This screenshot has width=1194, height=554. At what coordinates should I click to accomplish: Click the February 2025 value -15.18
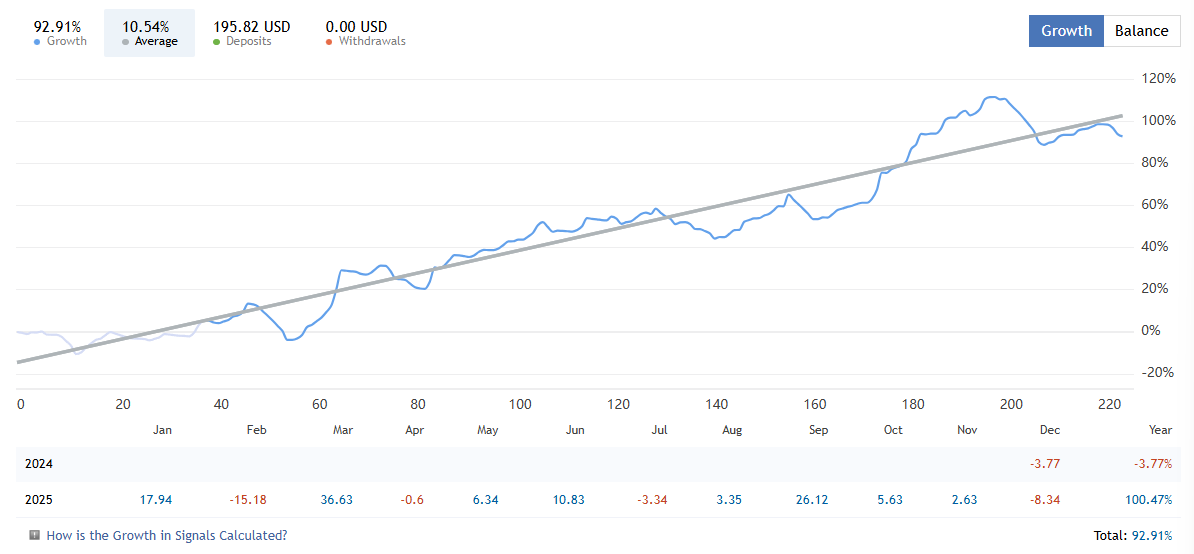pos(248,499)
